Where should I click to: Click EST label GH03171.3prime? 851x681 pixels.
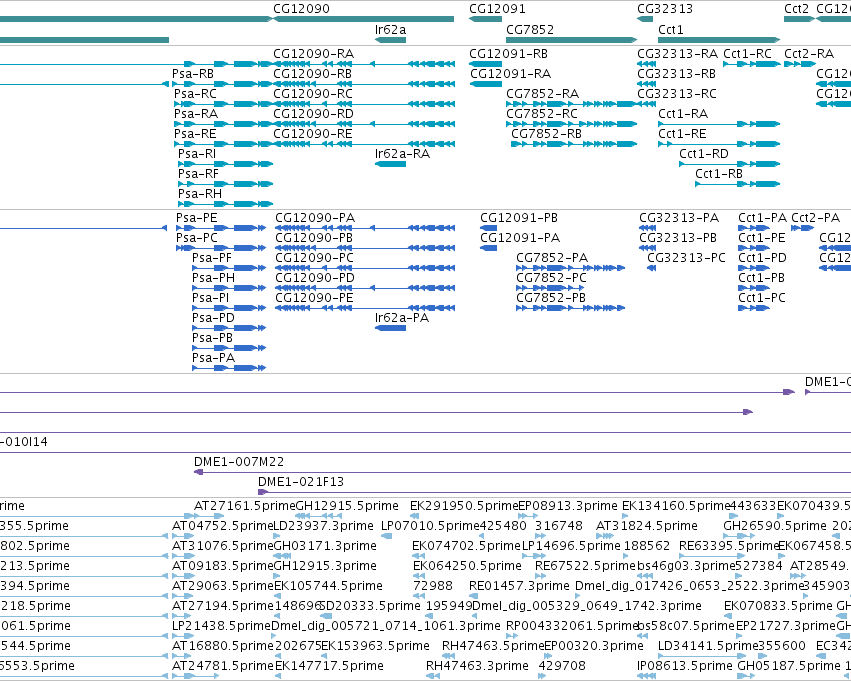(x=325, y=546)
